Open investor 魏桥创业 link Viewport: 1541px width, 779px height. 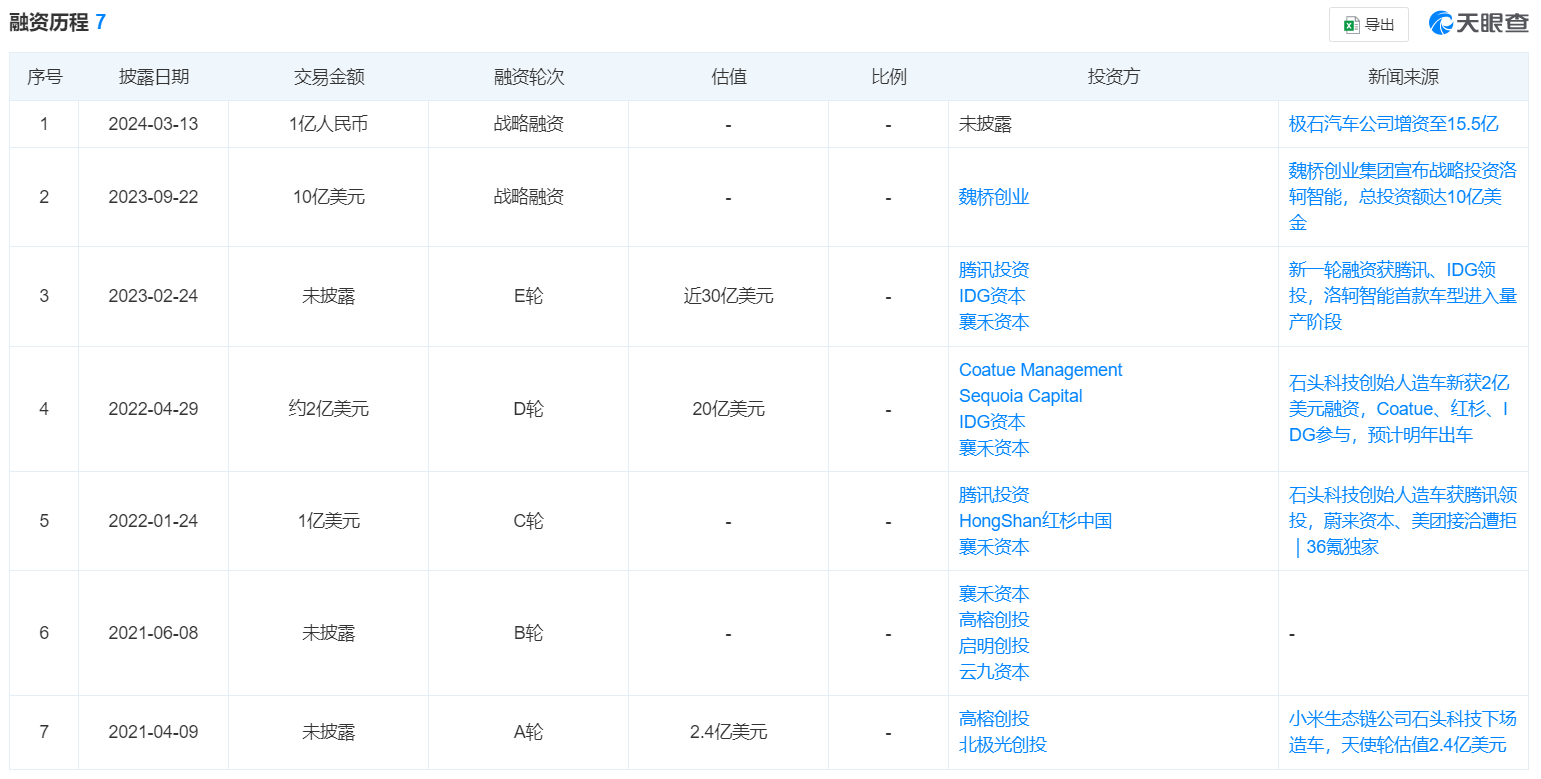coord(994,197)
